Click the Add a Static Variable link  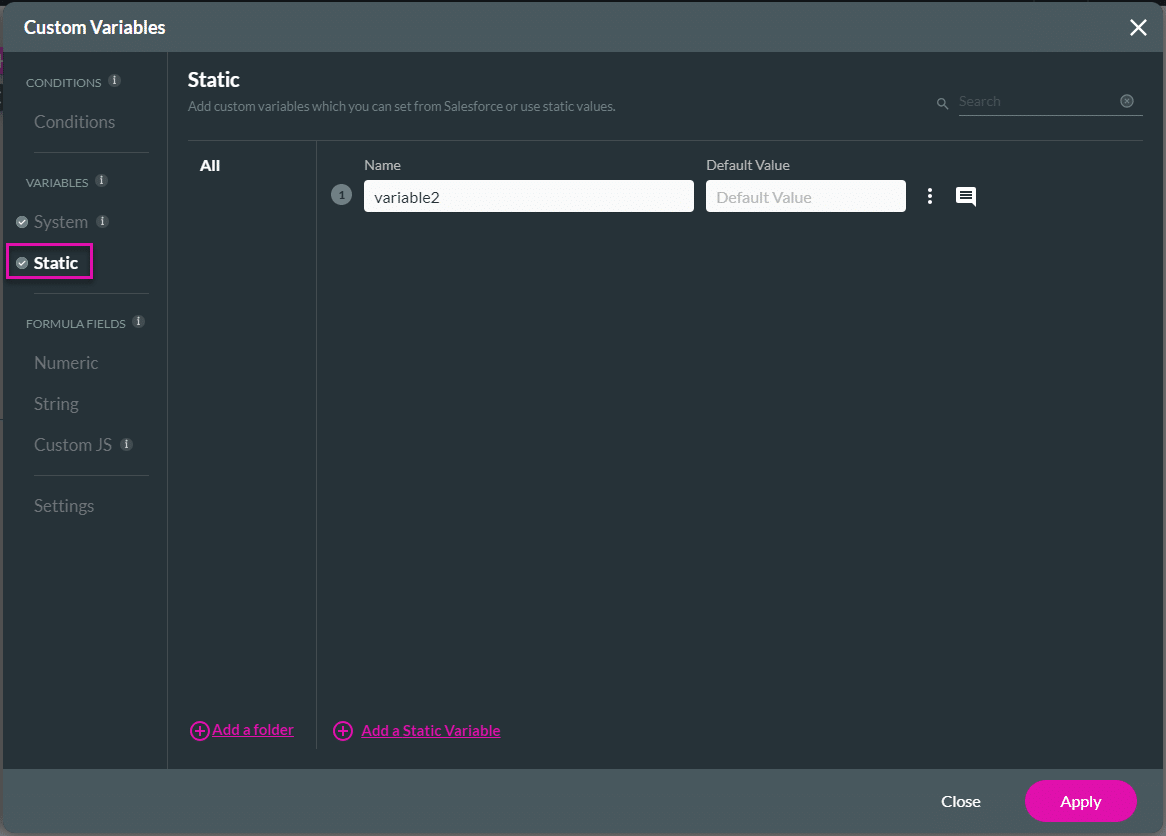point(430,730)
